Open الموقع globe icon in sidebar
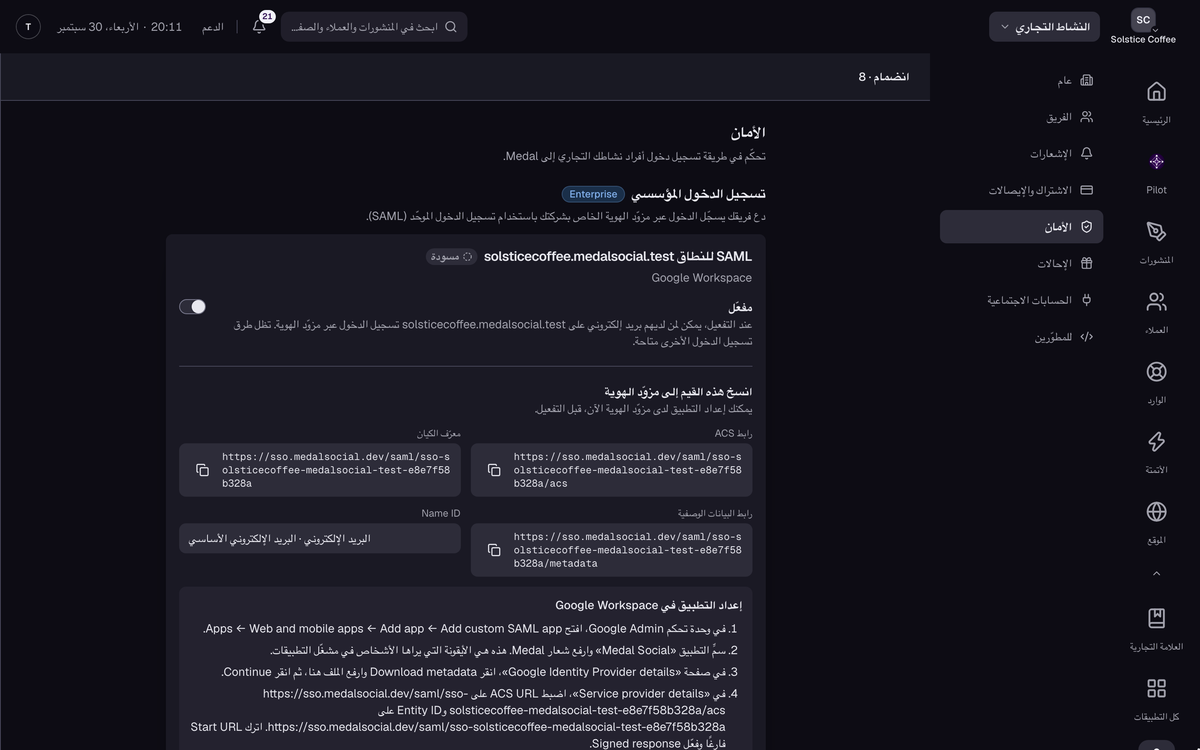Viewport: 1200px width, 750px height. (x=1156, y=511)
